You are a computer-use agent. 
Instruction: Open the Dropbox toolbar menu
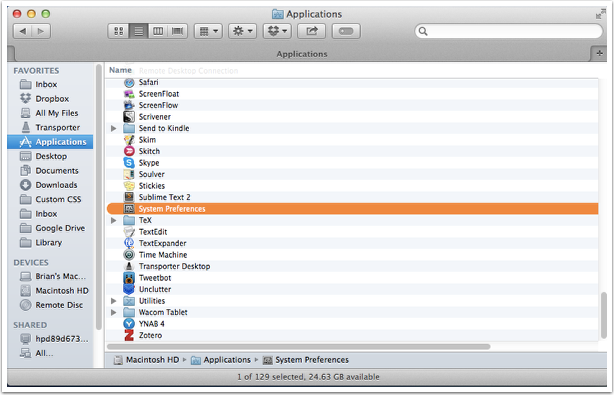[x=277, y=31]
